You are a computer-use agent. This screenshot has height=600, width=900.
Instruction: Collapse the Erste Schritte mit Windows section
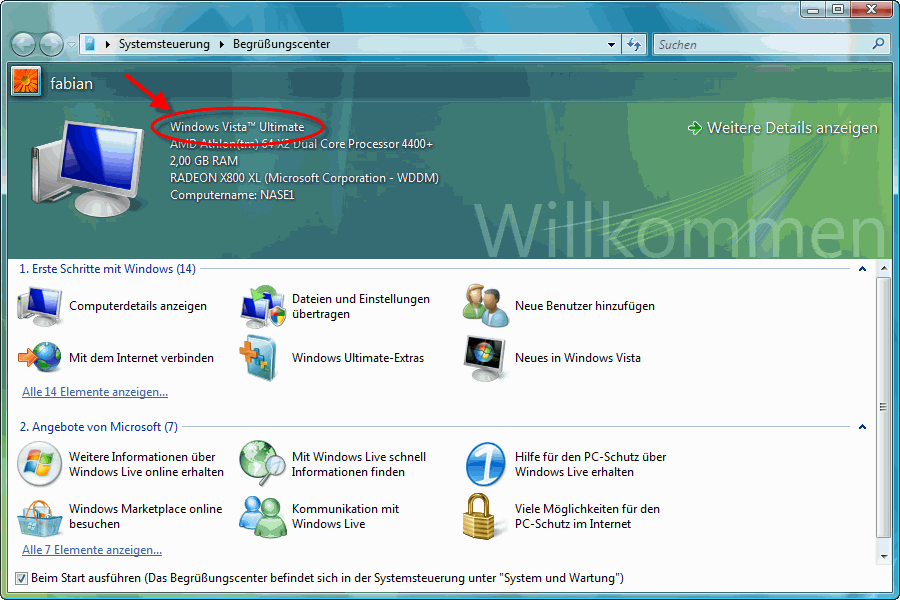click(x=862, y=269)
